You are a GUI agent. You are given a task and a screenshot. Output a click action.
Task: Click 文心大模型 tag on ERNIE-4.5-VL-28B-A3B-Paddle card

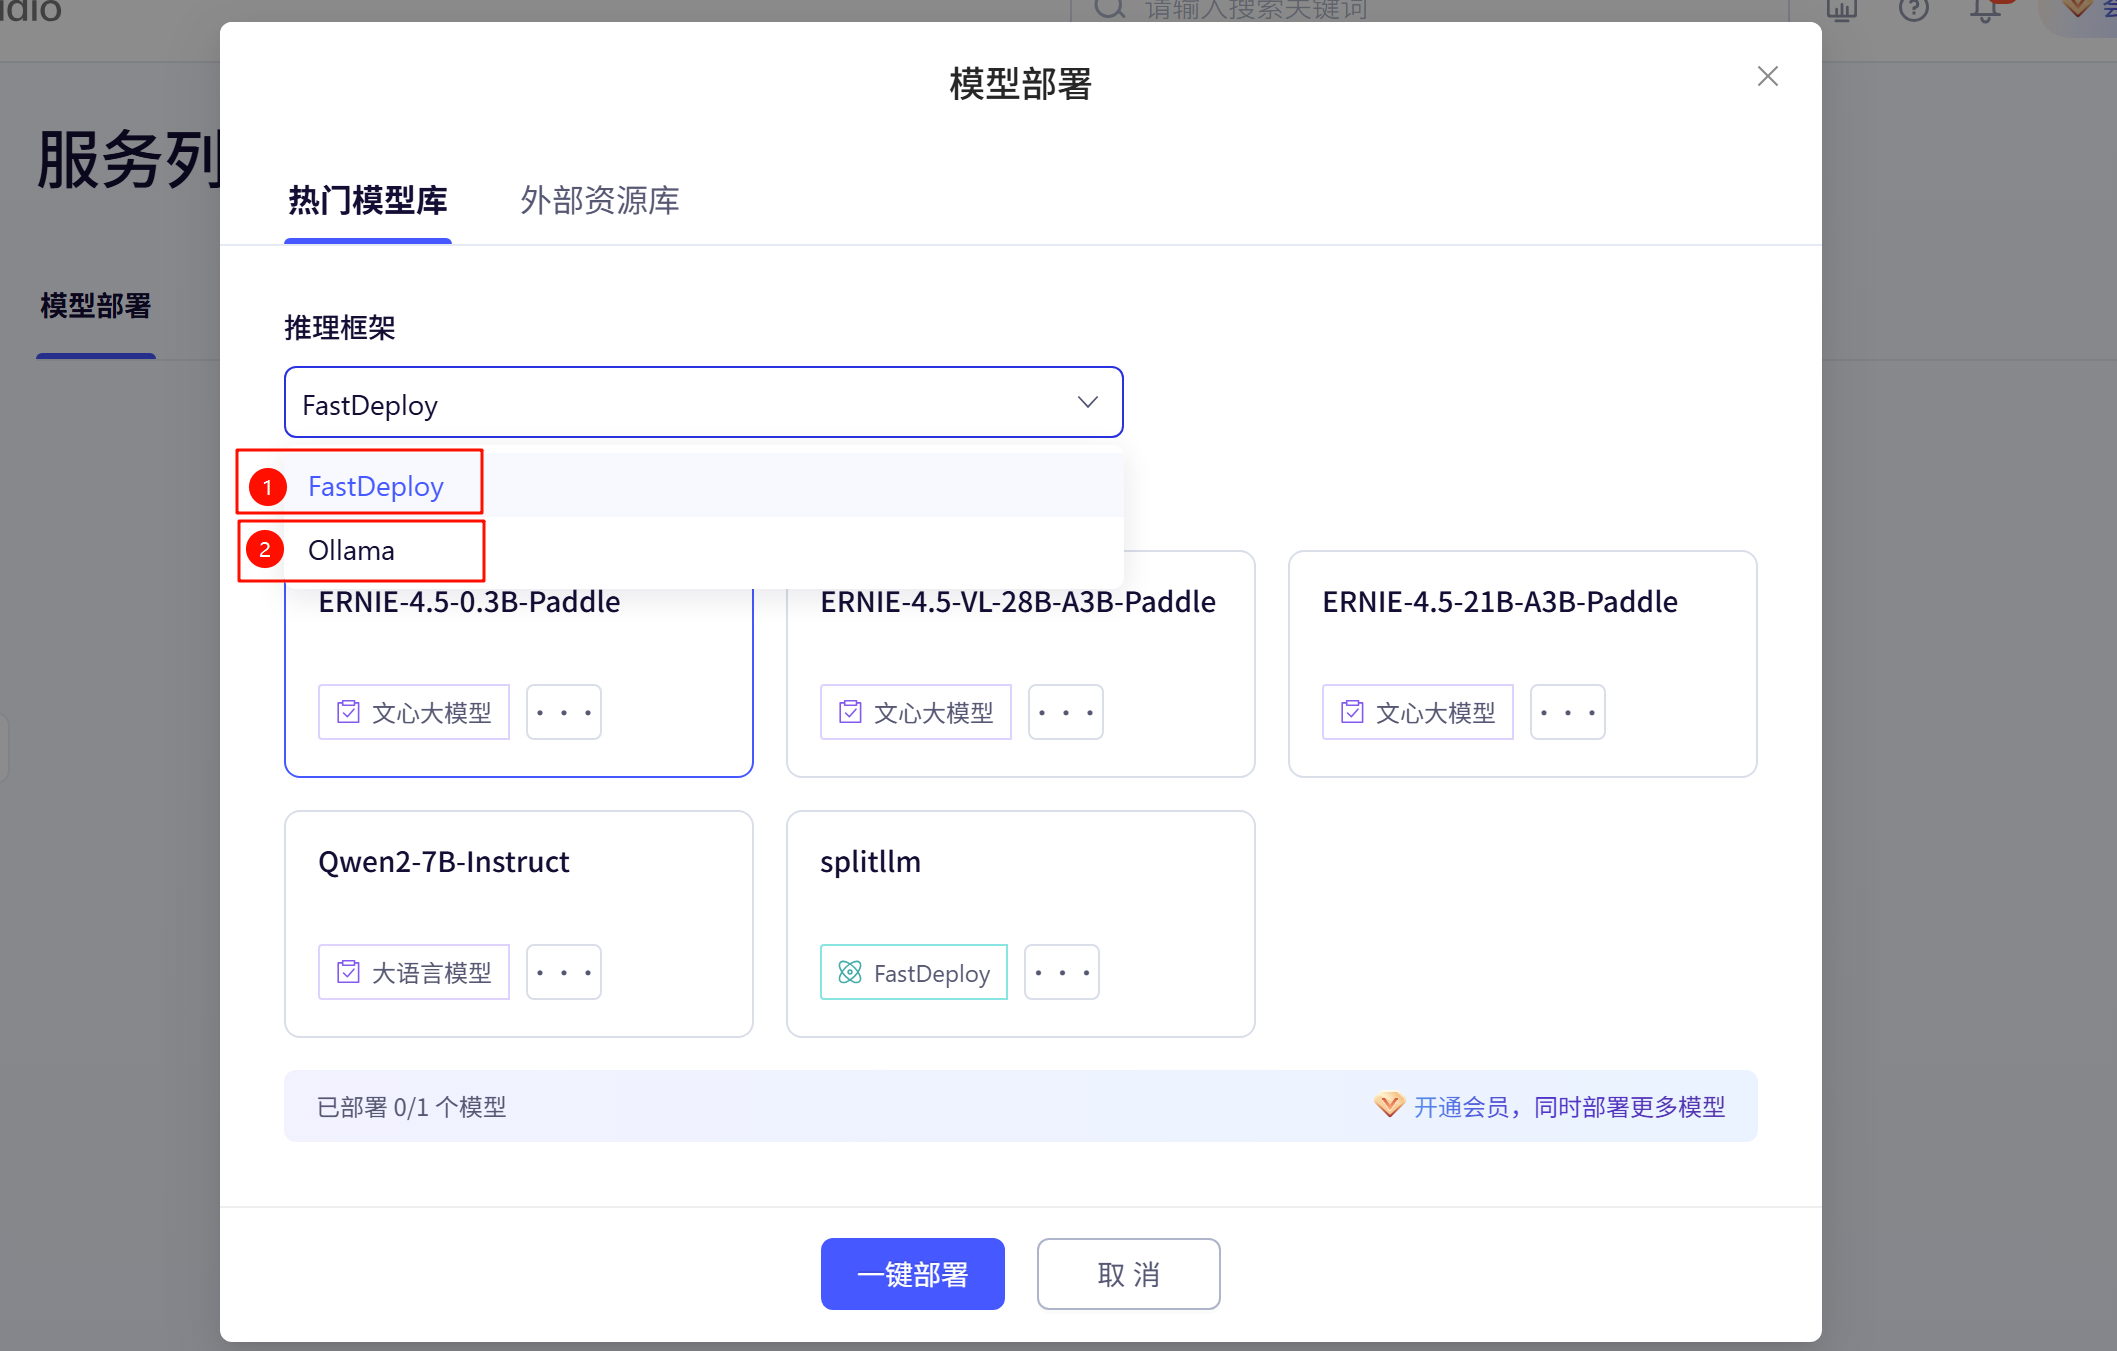(916, 712)
